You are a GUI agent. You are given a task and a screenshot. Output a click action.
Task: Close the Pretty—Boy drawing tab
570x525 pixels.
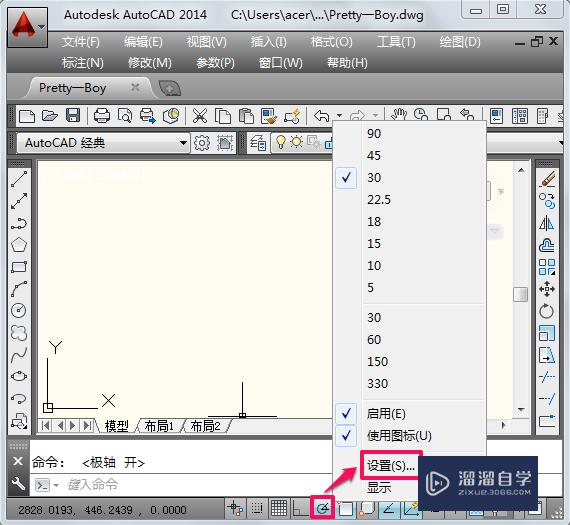tap(135, 87)
